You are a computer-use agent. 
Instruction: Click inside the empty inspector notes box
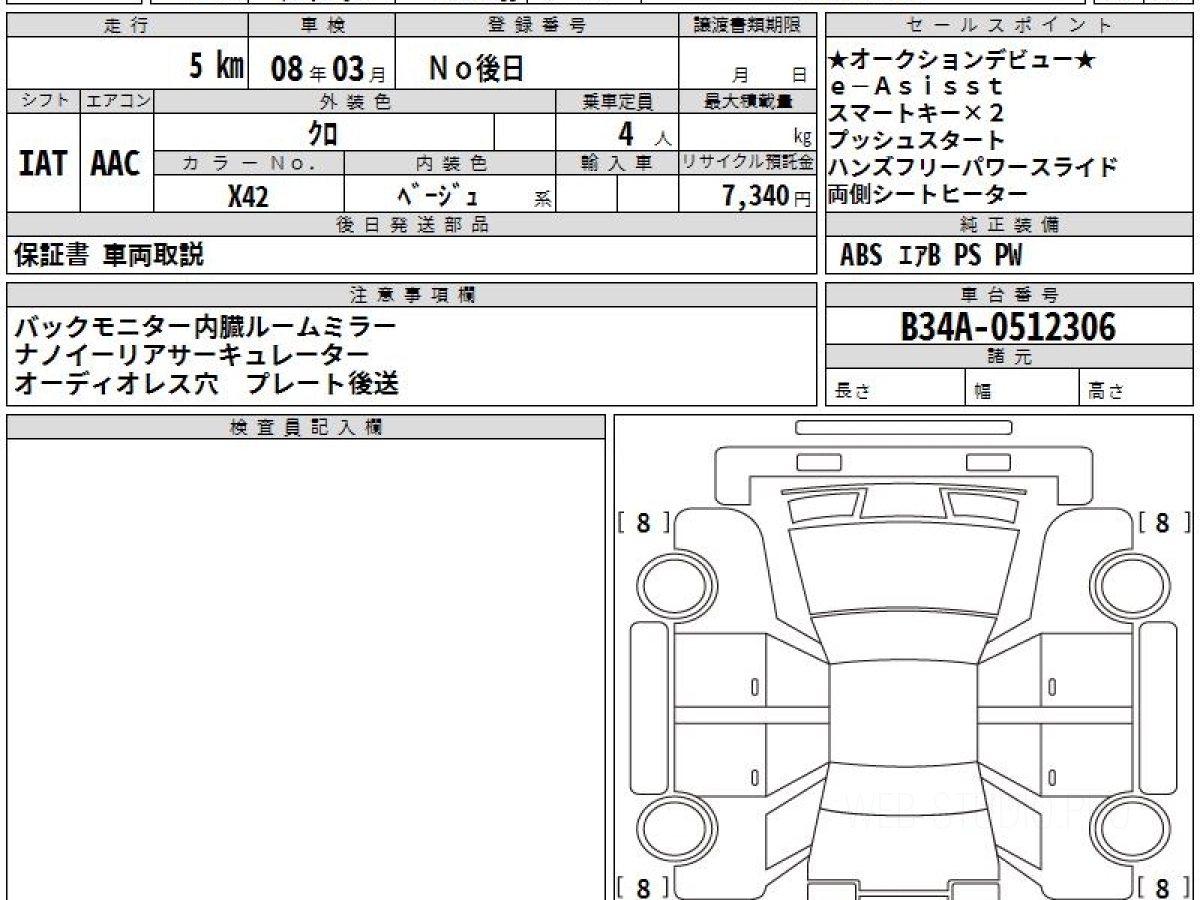coord(306,668)
